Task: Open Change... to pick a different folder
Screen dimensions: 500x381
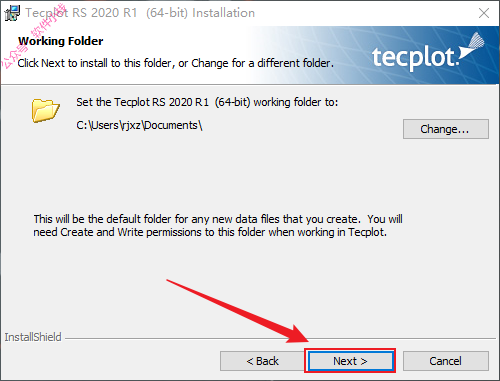Action: pos(446,129)
